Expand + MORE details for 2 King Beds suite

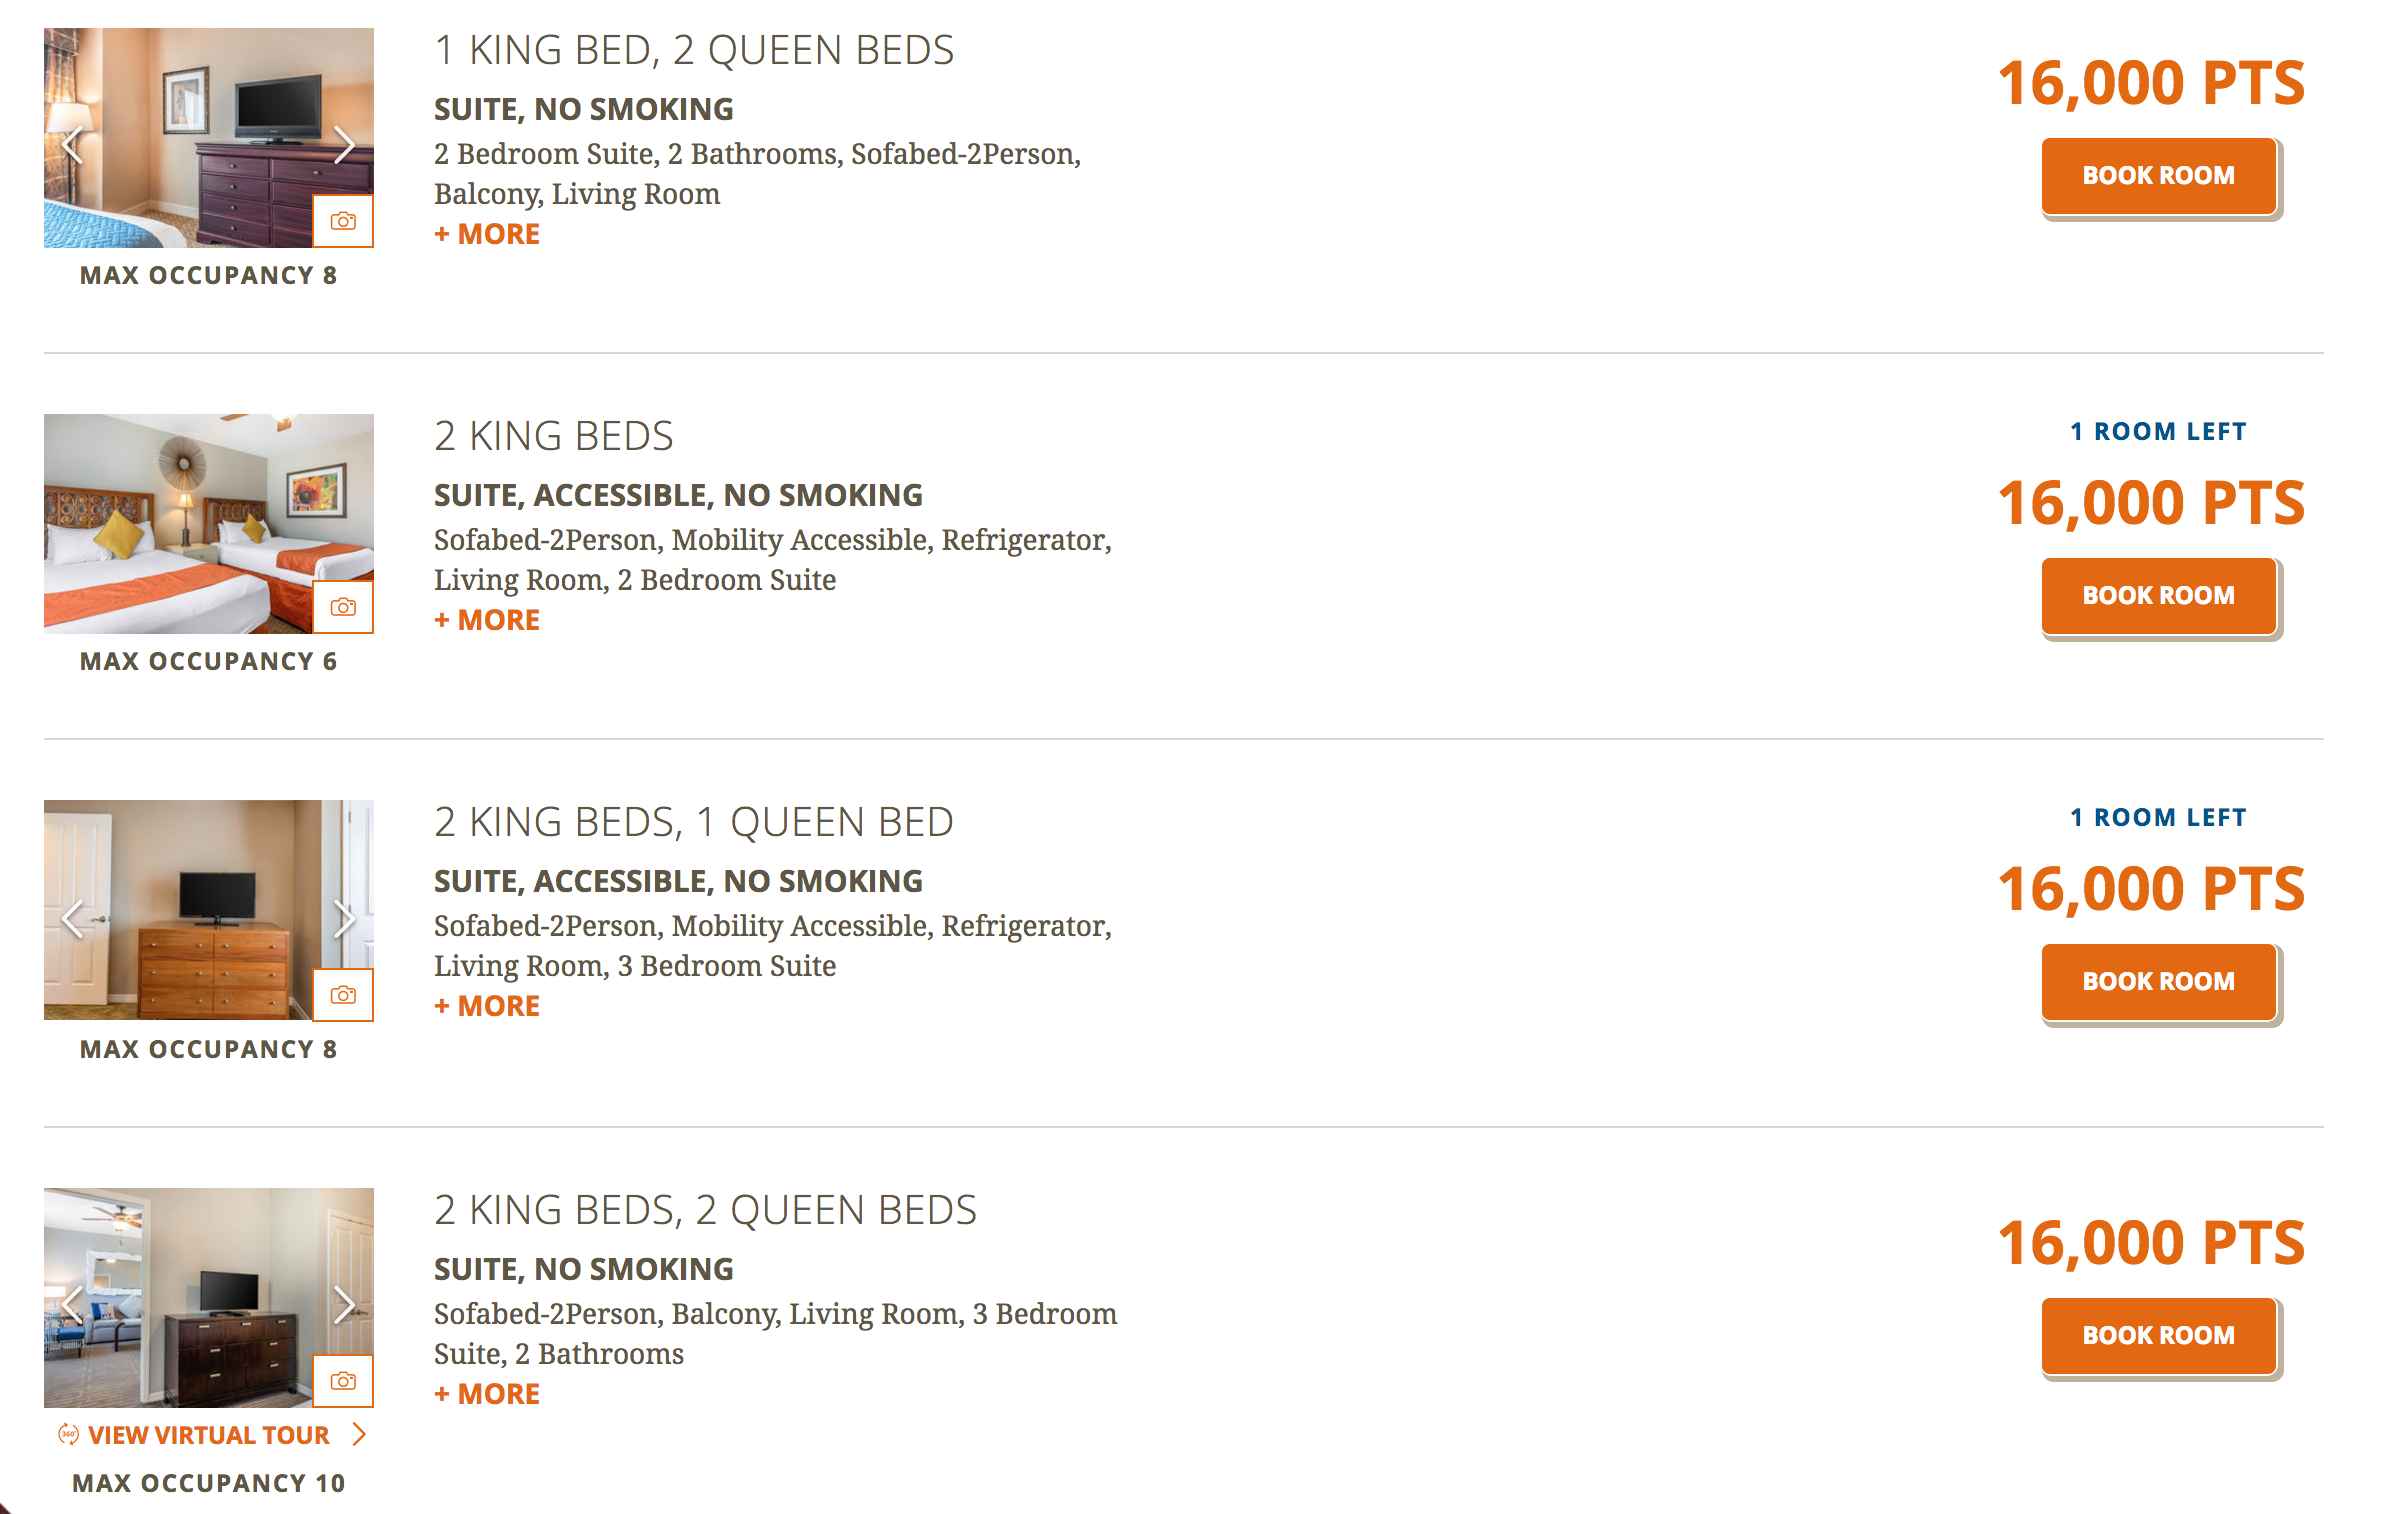click(x=487, y=620)
